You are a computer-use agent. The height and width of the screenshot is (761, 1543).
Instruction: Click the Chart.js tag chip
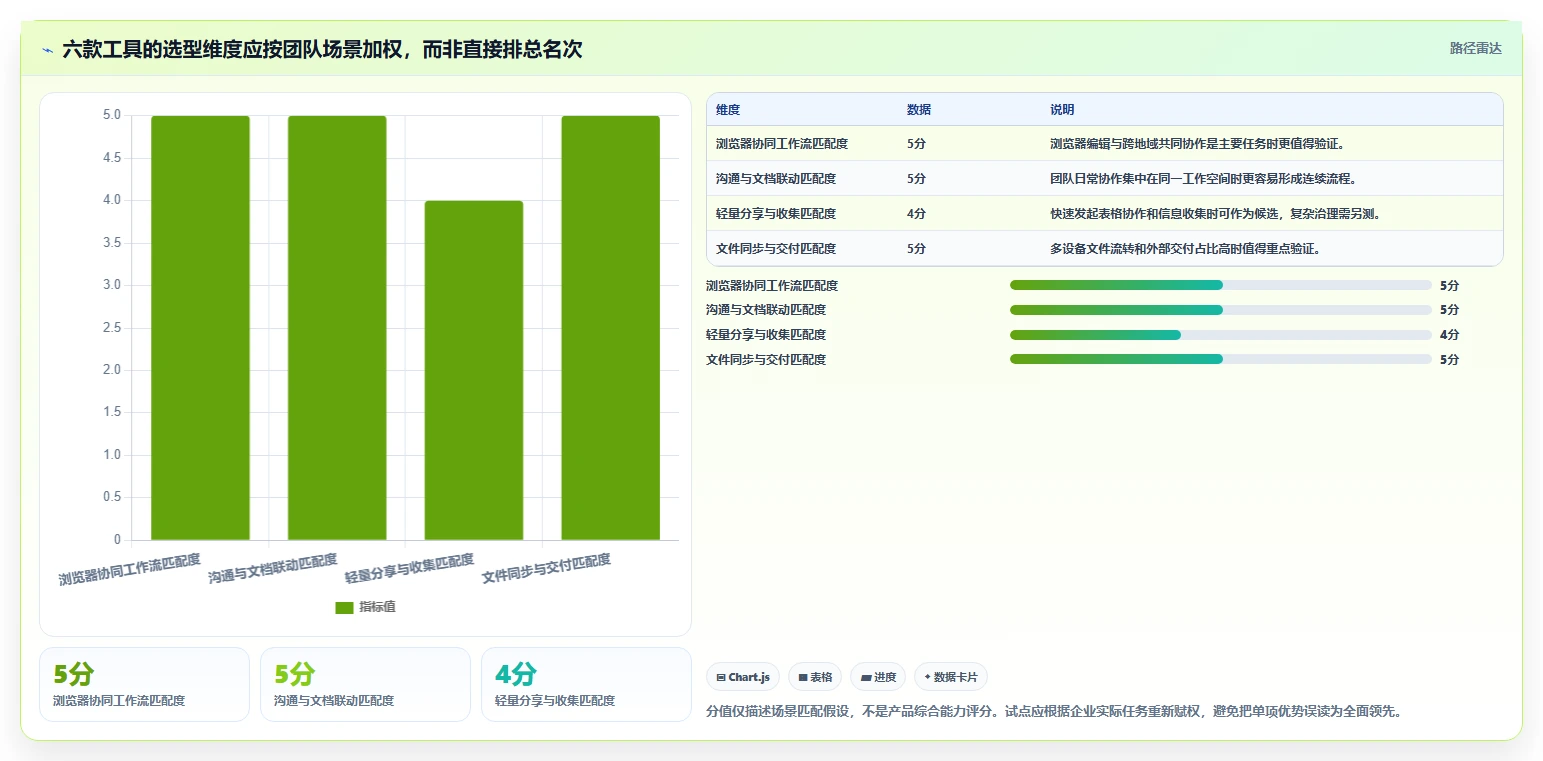click(743, 677)
